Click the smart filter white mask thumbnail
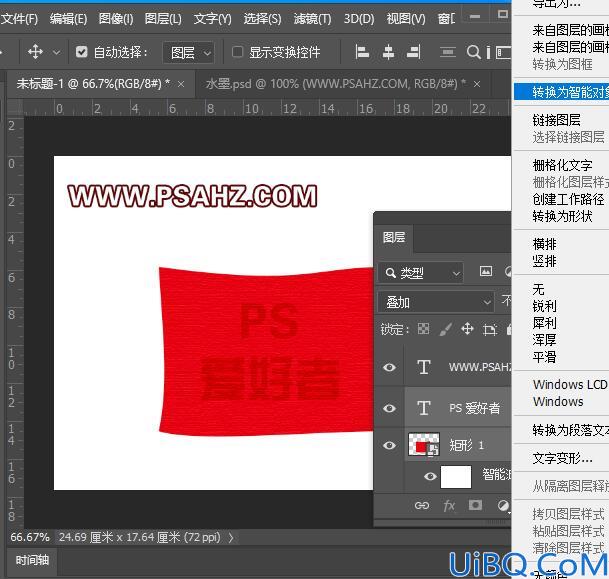Viewport: 609px width, 579px height. tap(456, 476)
